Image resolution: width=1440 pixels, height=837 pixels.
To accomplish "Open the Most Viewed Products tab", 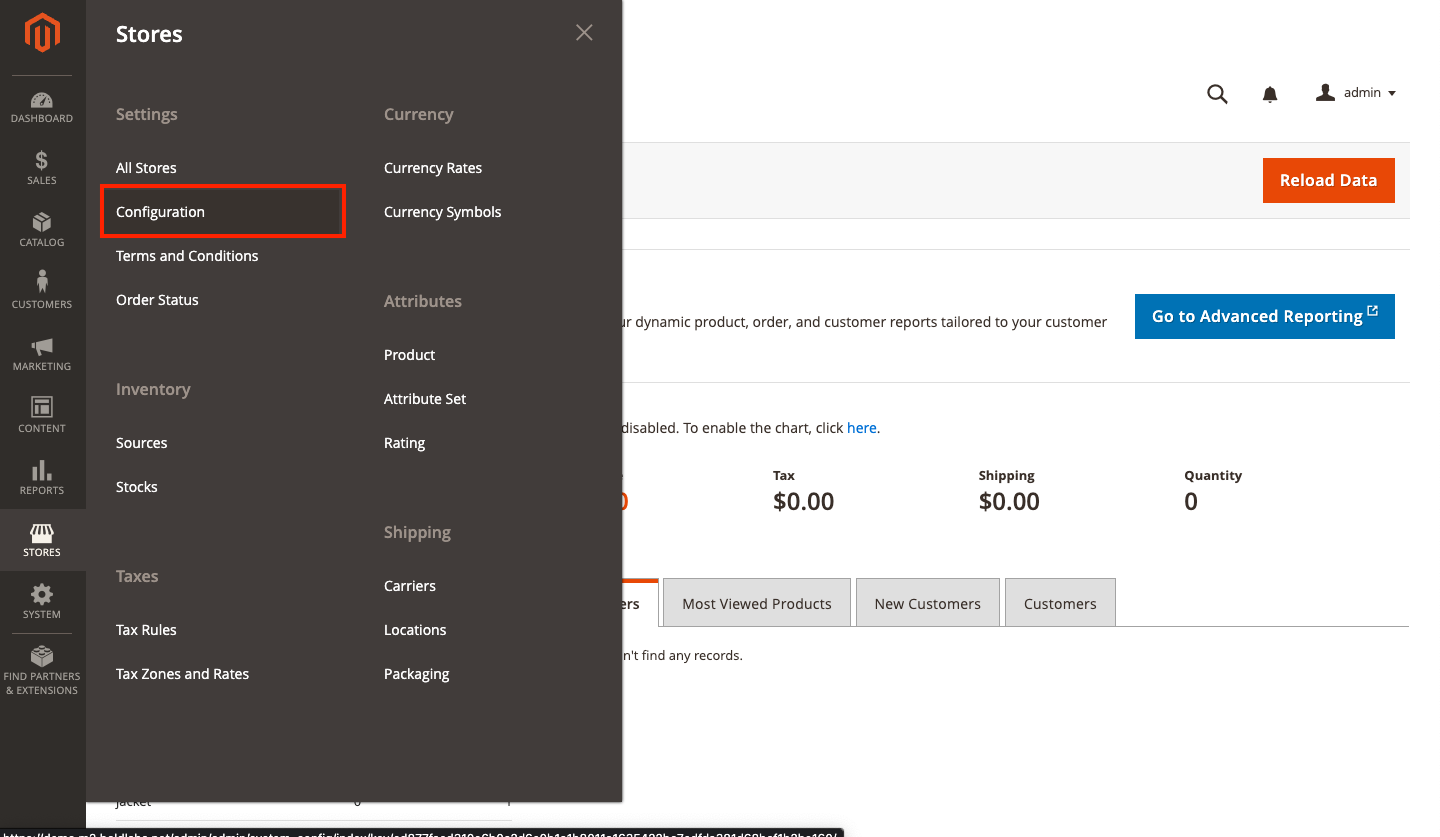I will 756,602.
